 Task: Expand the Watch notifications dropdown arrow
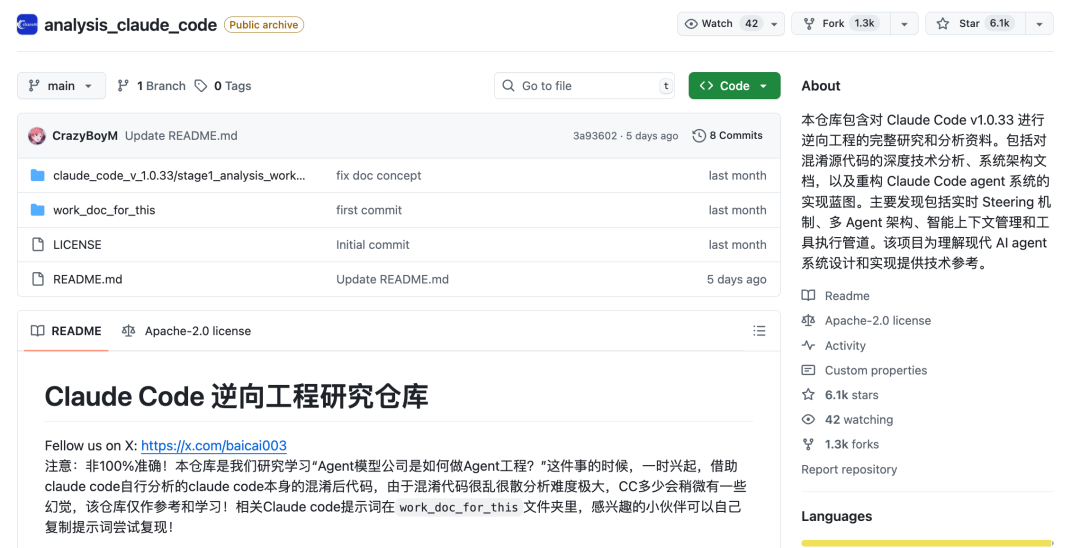[x=774, y=24]
